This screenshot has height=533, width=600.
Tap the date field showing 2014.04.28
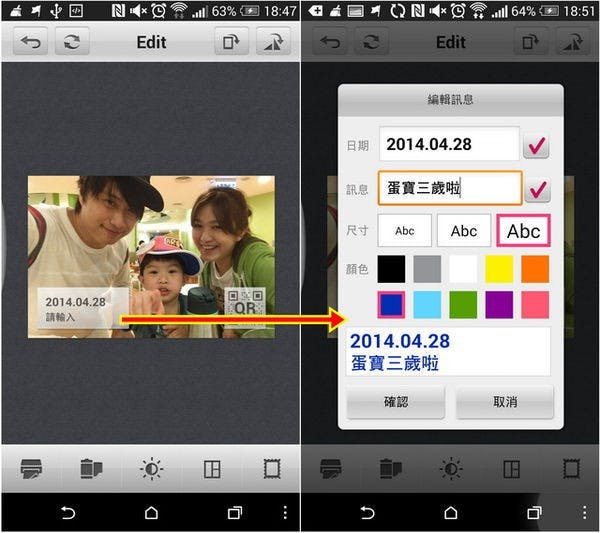(x=449, y=144)
